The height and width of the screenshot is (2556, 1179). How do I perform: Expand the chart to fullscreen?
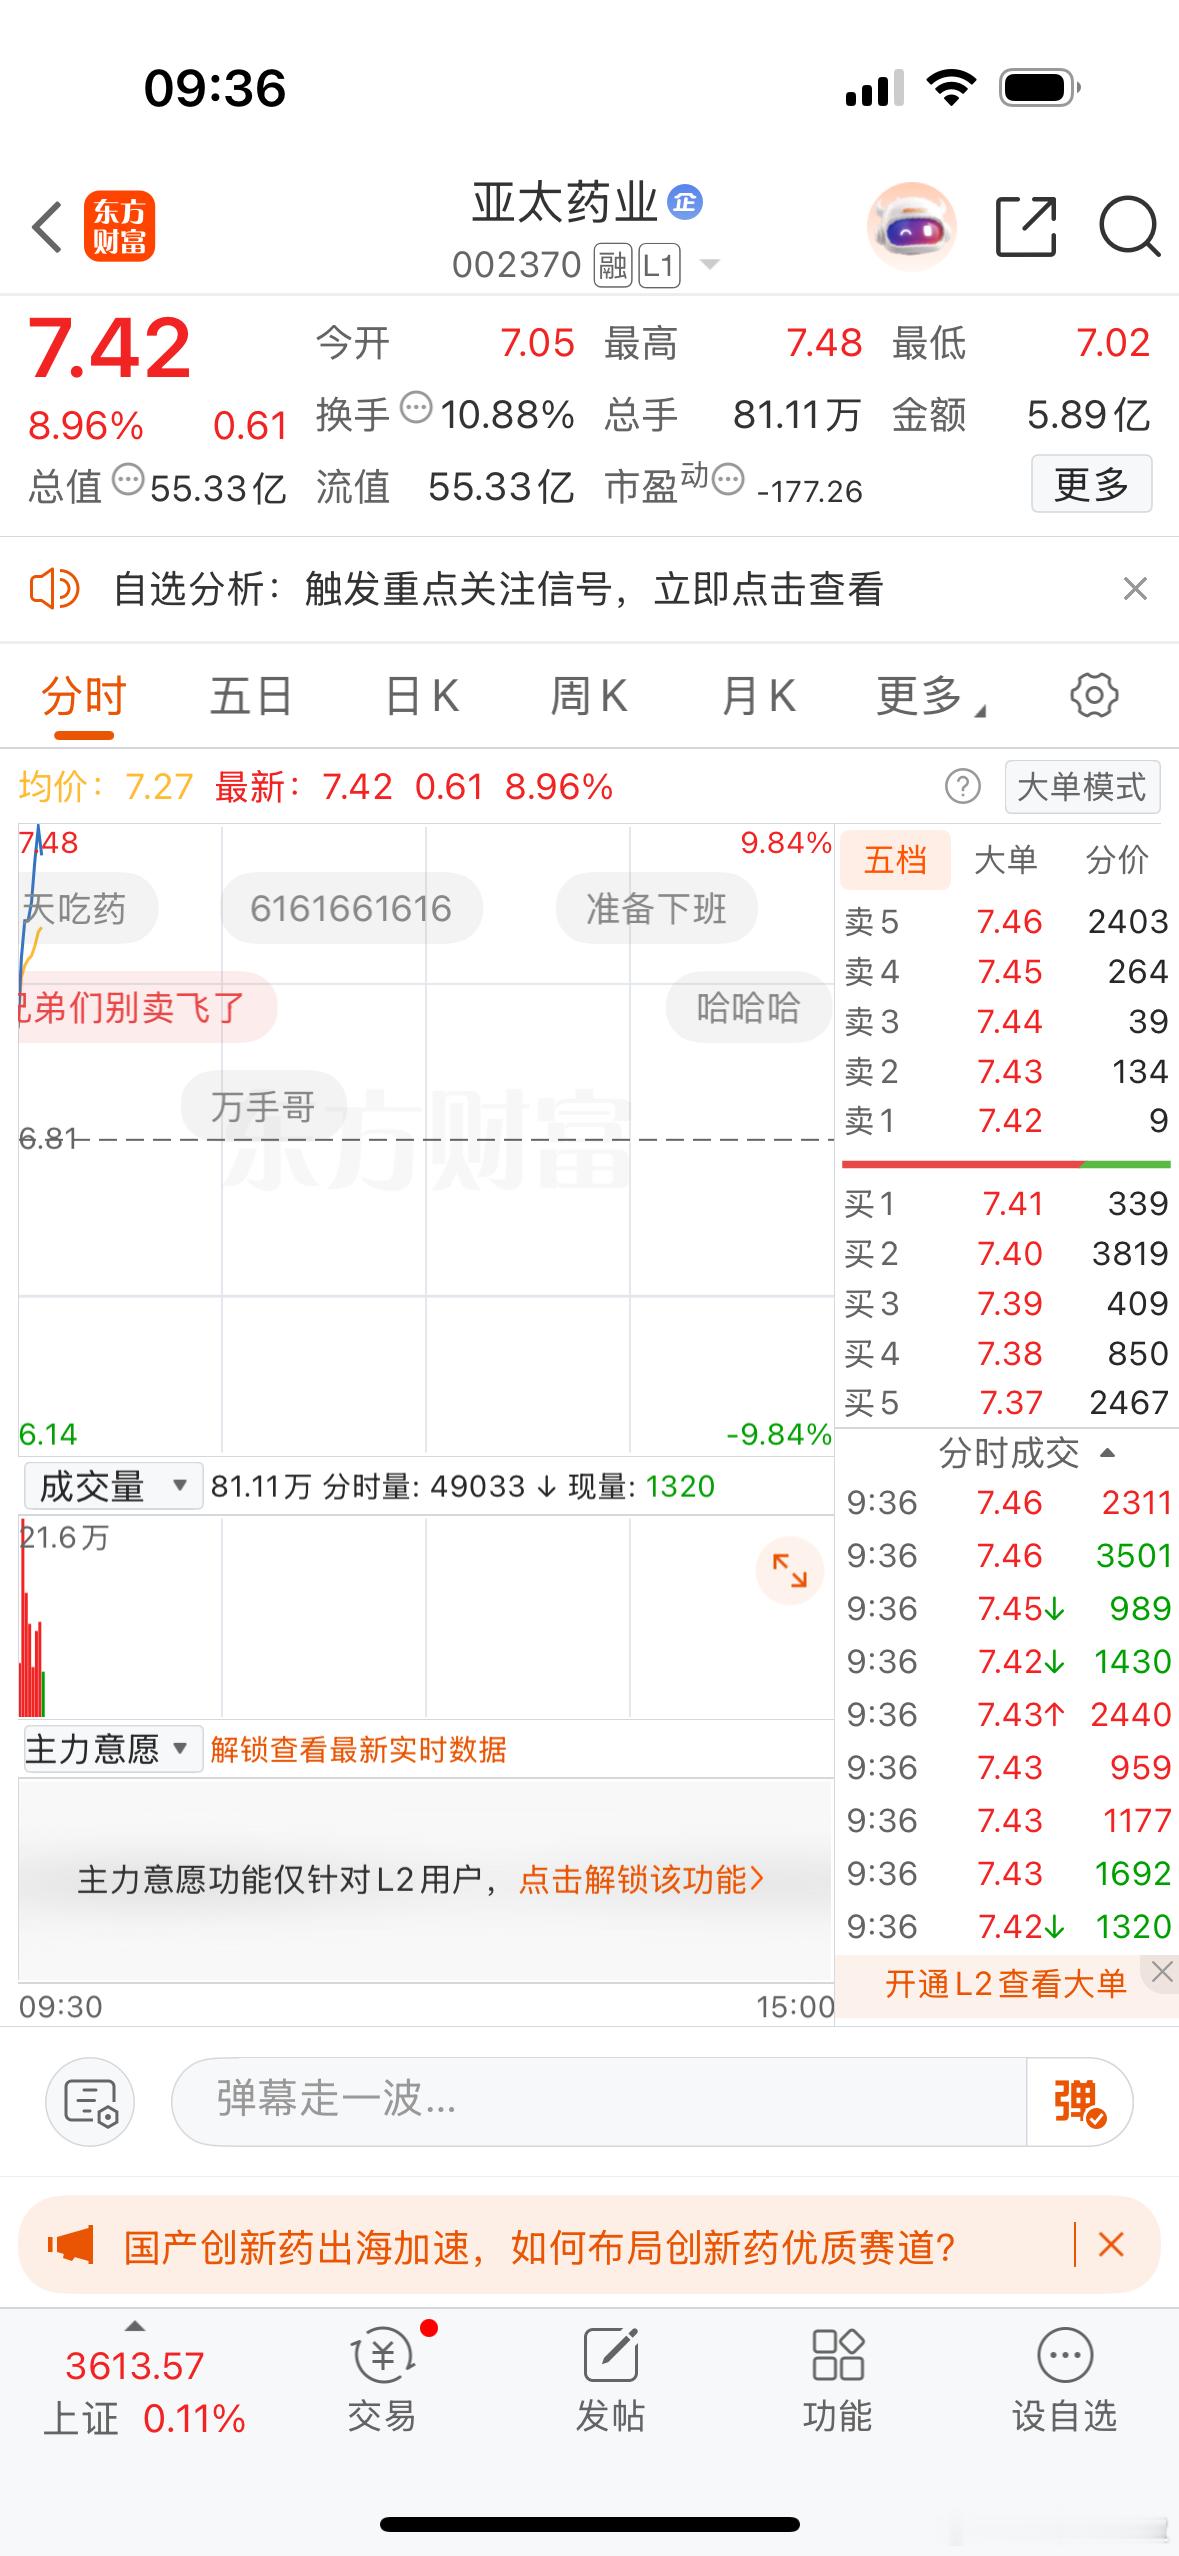pyautogui.click(x=790, y=1570)
